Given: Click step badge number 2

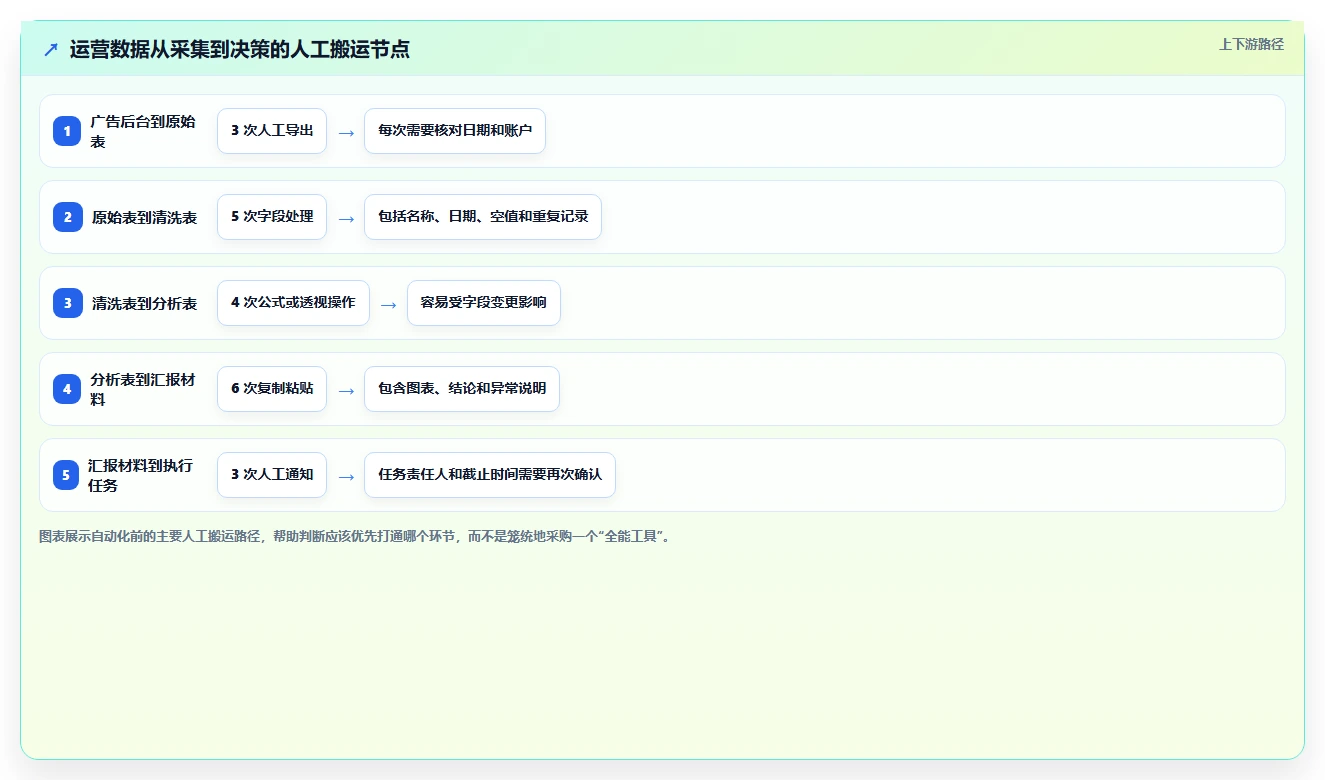Looking at the screenshot, I should (x=67, y=217).
